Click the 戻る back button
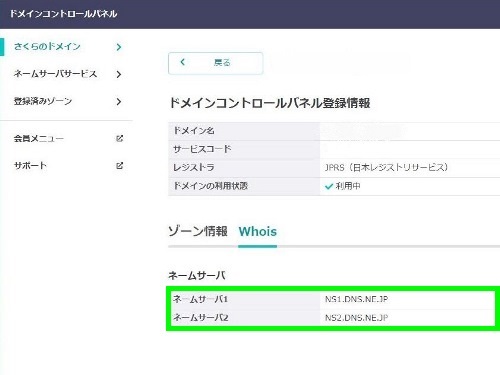The height and width of the screenshot is (375, 500). [x=216, y=63]
